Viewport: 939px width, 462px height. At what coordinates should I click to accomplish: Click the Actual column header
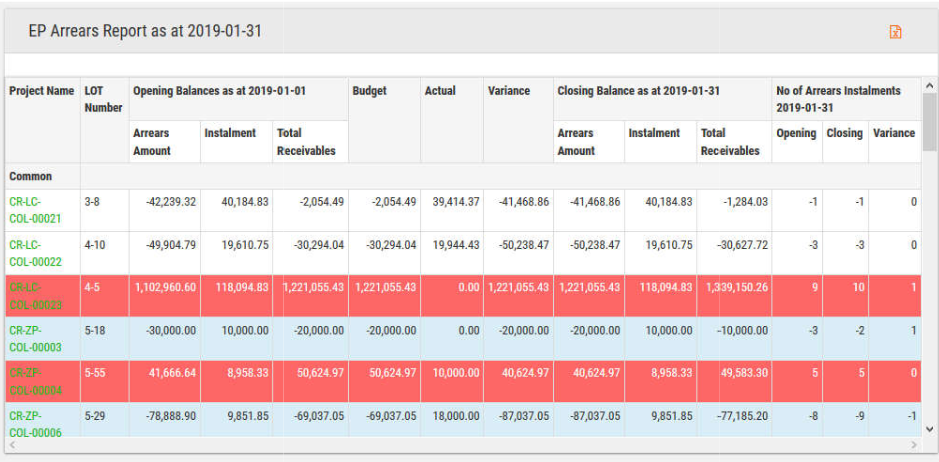(440, 91)
